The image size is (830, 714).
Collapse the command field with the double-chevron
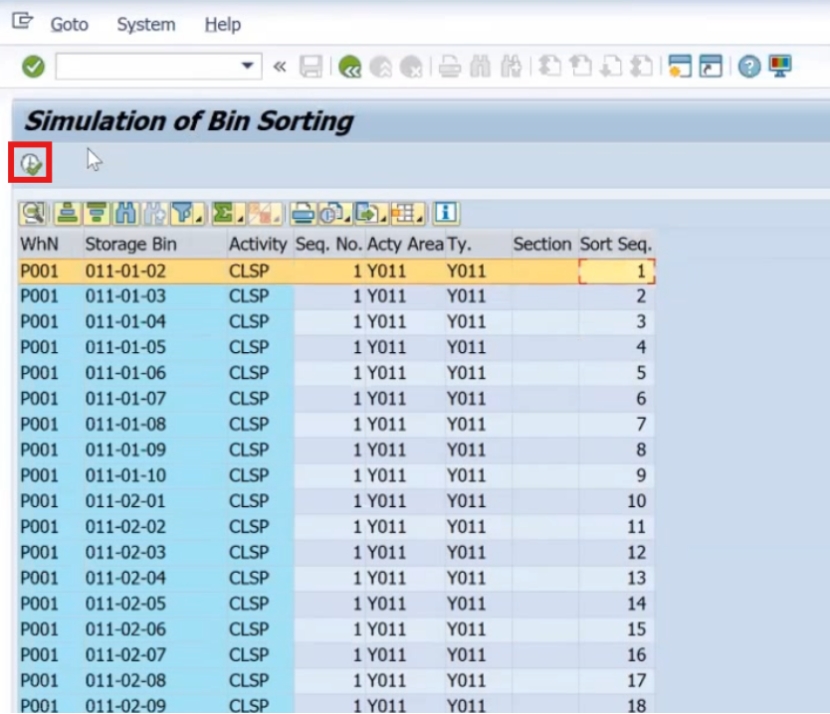click(279, 67)
